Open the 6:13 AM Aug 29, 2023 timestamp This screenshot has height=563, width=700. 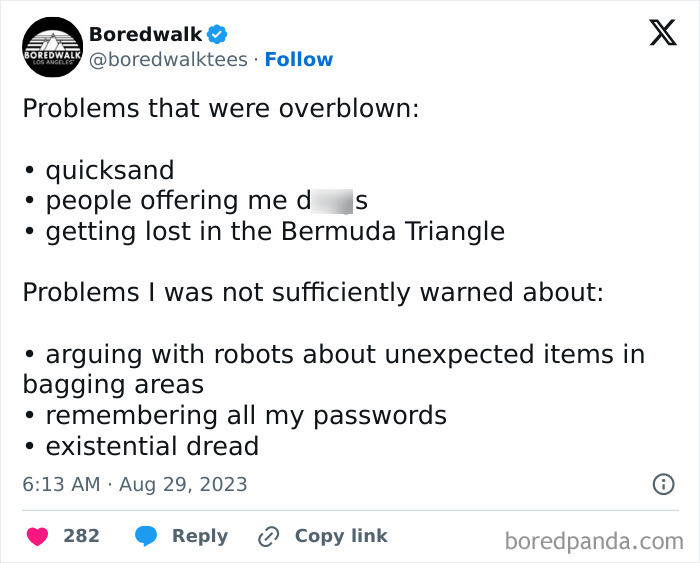pyautogui.click(x=134, y=484)
